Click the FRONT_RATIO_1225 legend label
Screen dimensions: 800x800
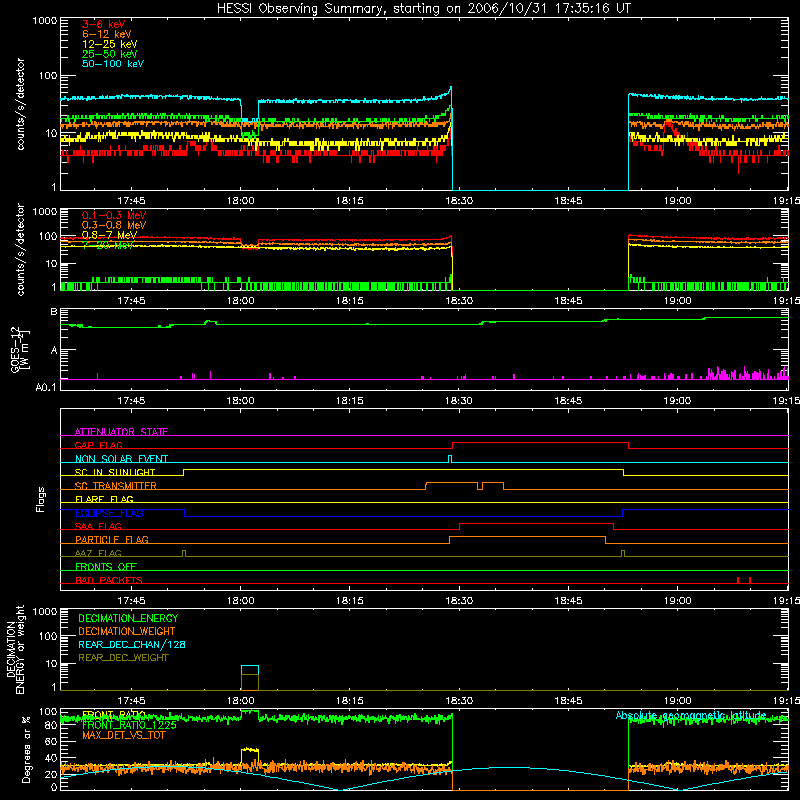coord(129,725)
